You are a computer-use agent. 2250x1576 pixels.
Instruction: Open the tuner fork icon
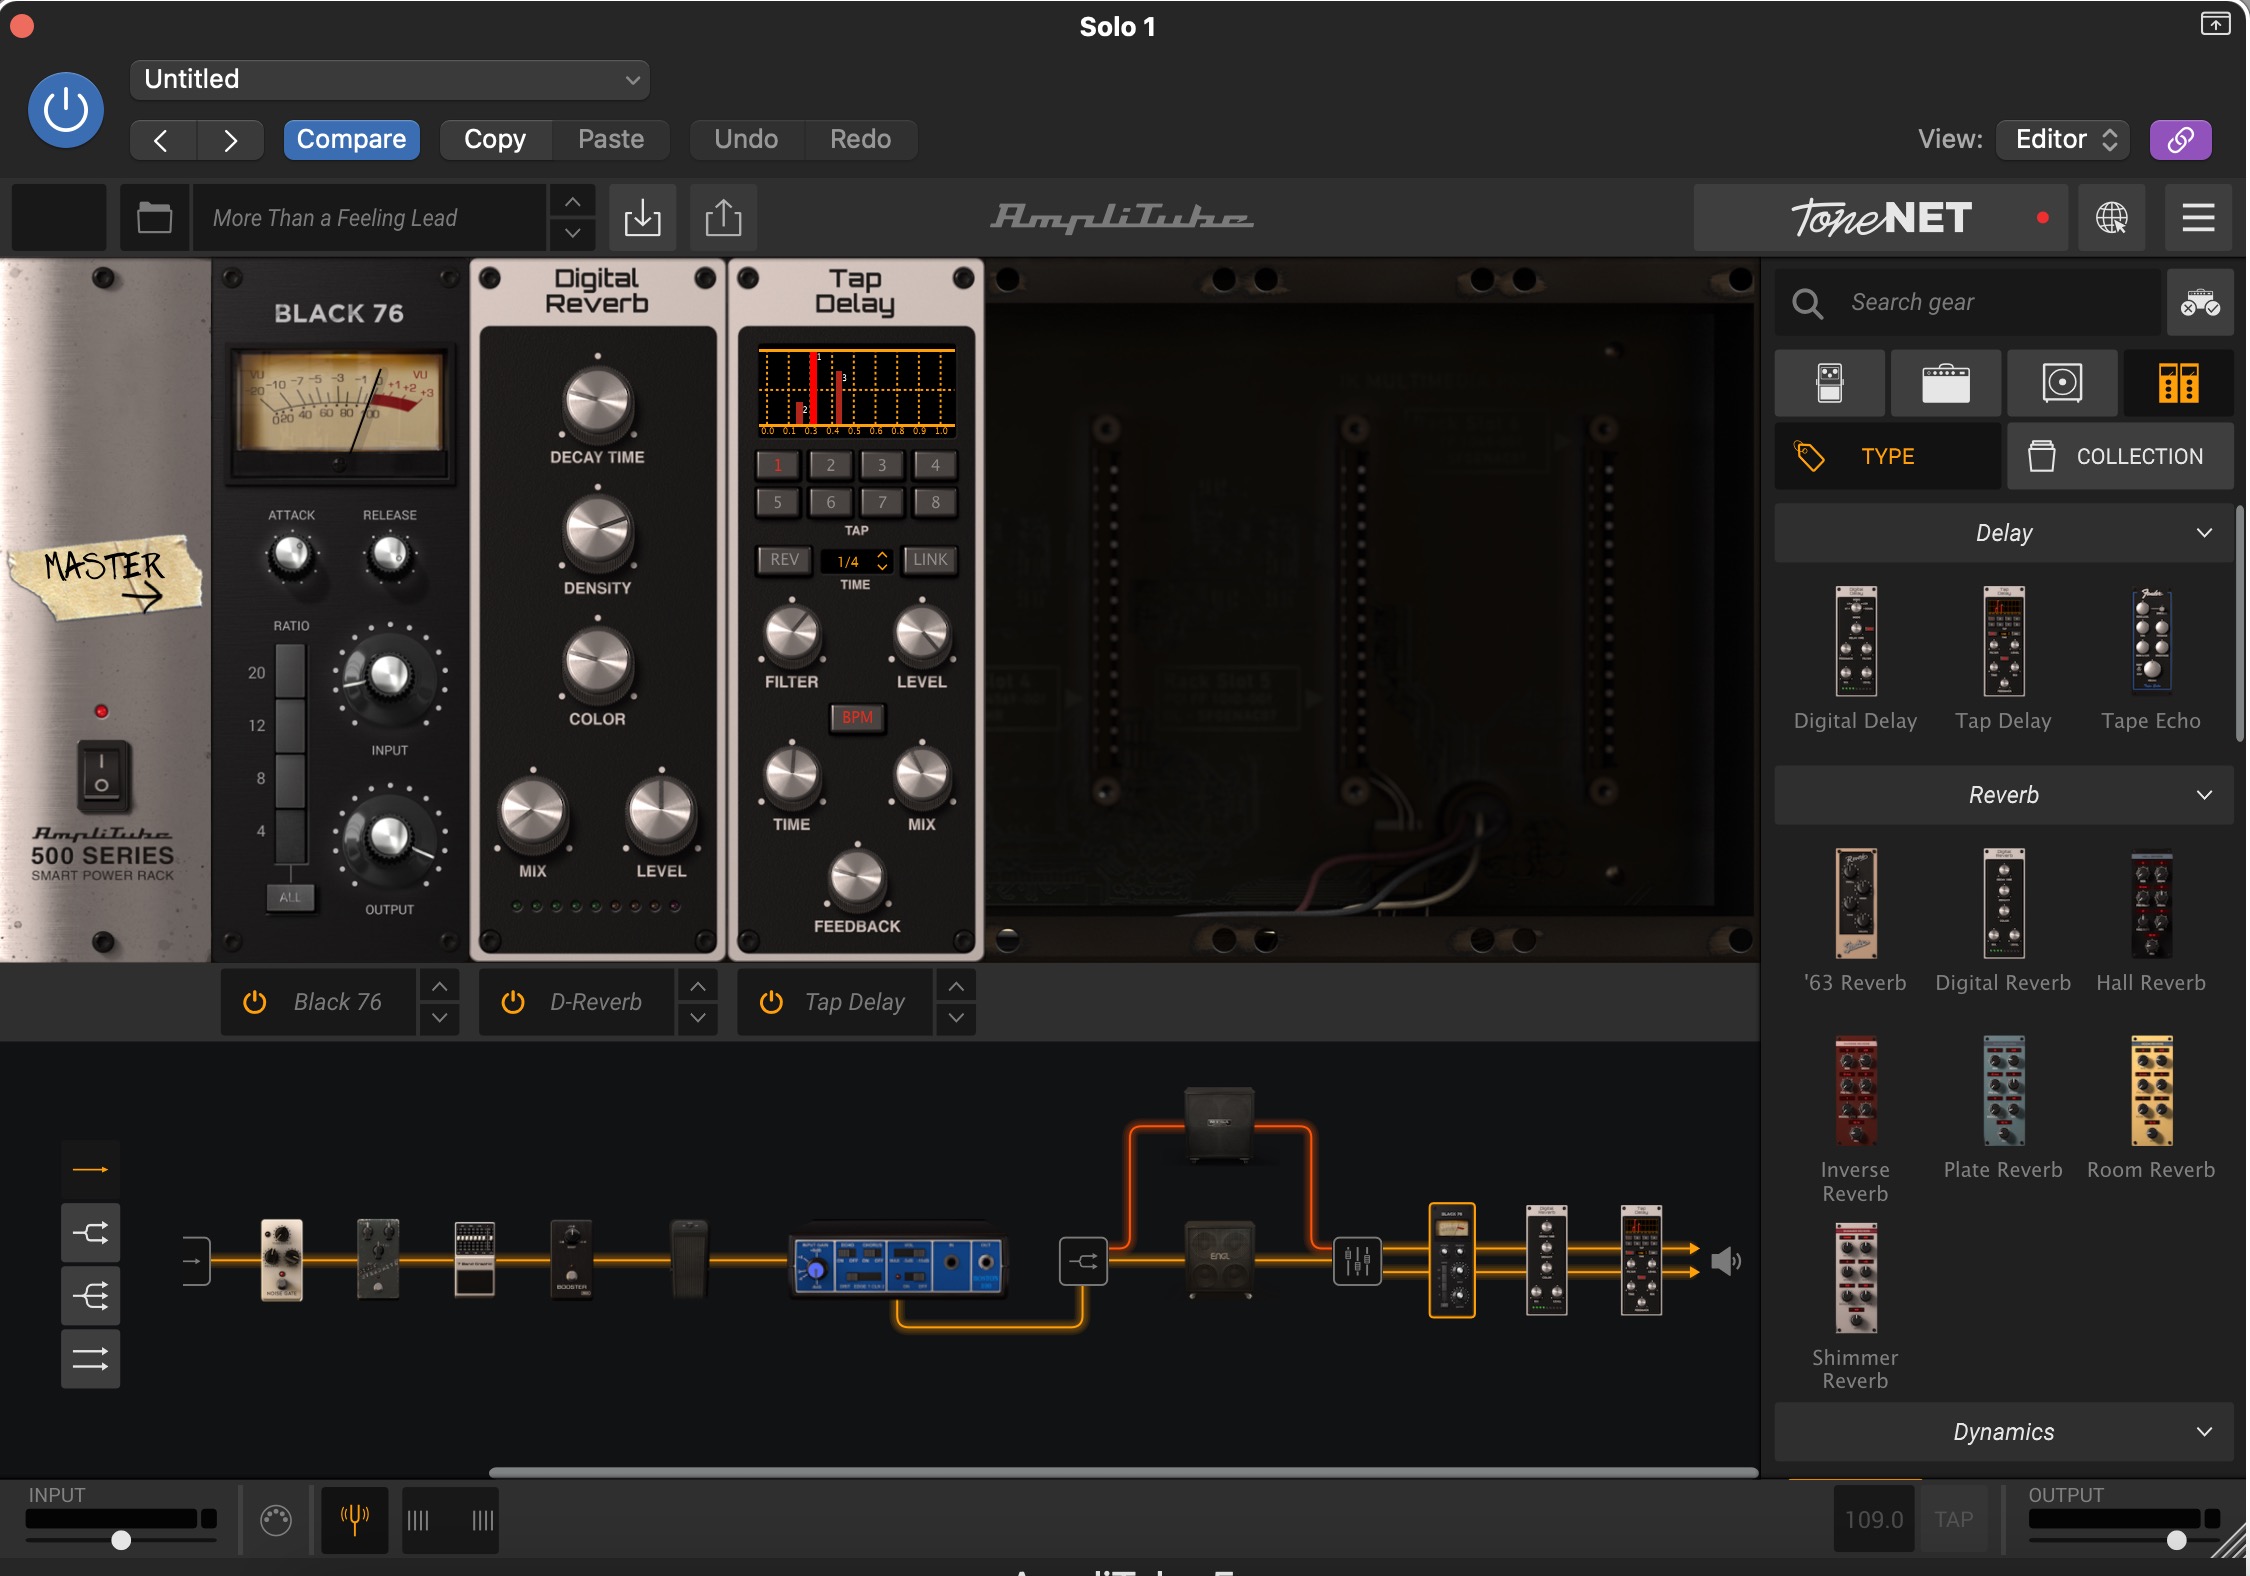point(355,1520)
